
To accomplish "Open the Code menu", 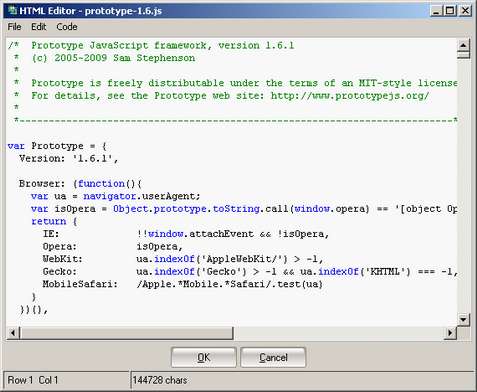I will (67, 27).
